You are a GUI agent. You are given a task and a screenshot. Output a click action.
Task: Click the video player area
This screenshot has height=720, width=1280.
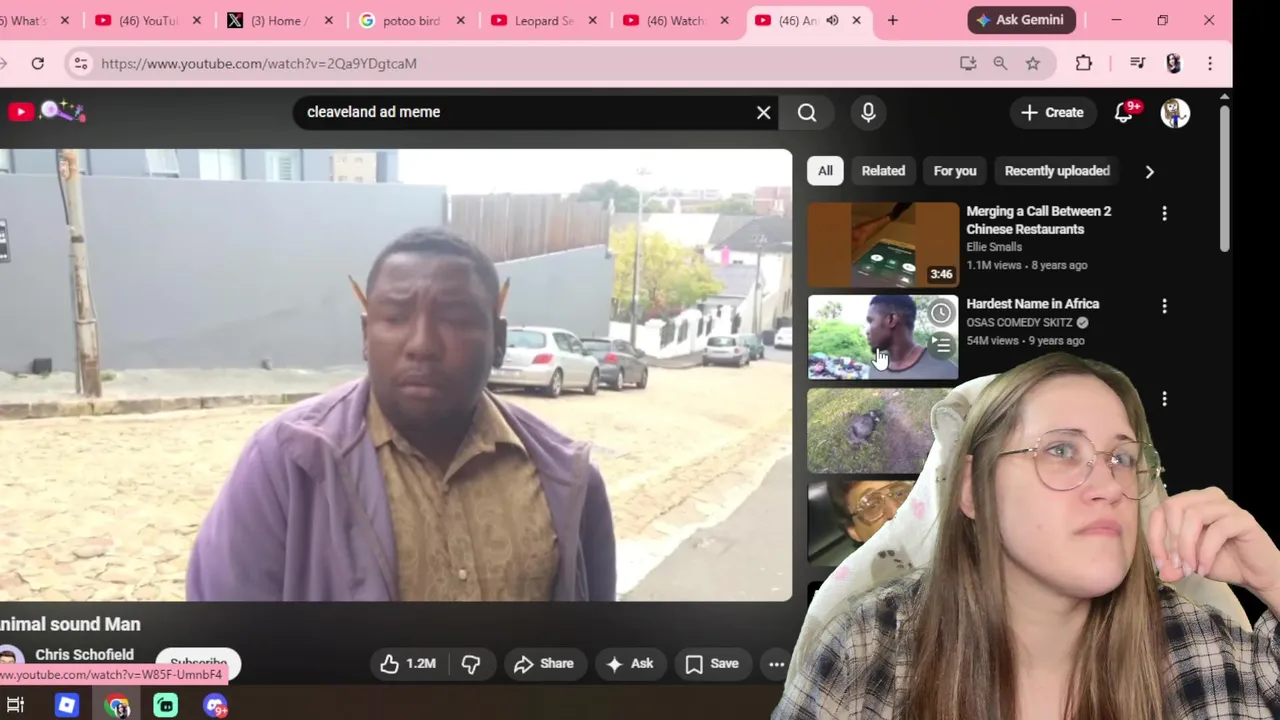tap(395, 375)
